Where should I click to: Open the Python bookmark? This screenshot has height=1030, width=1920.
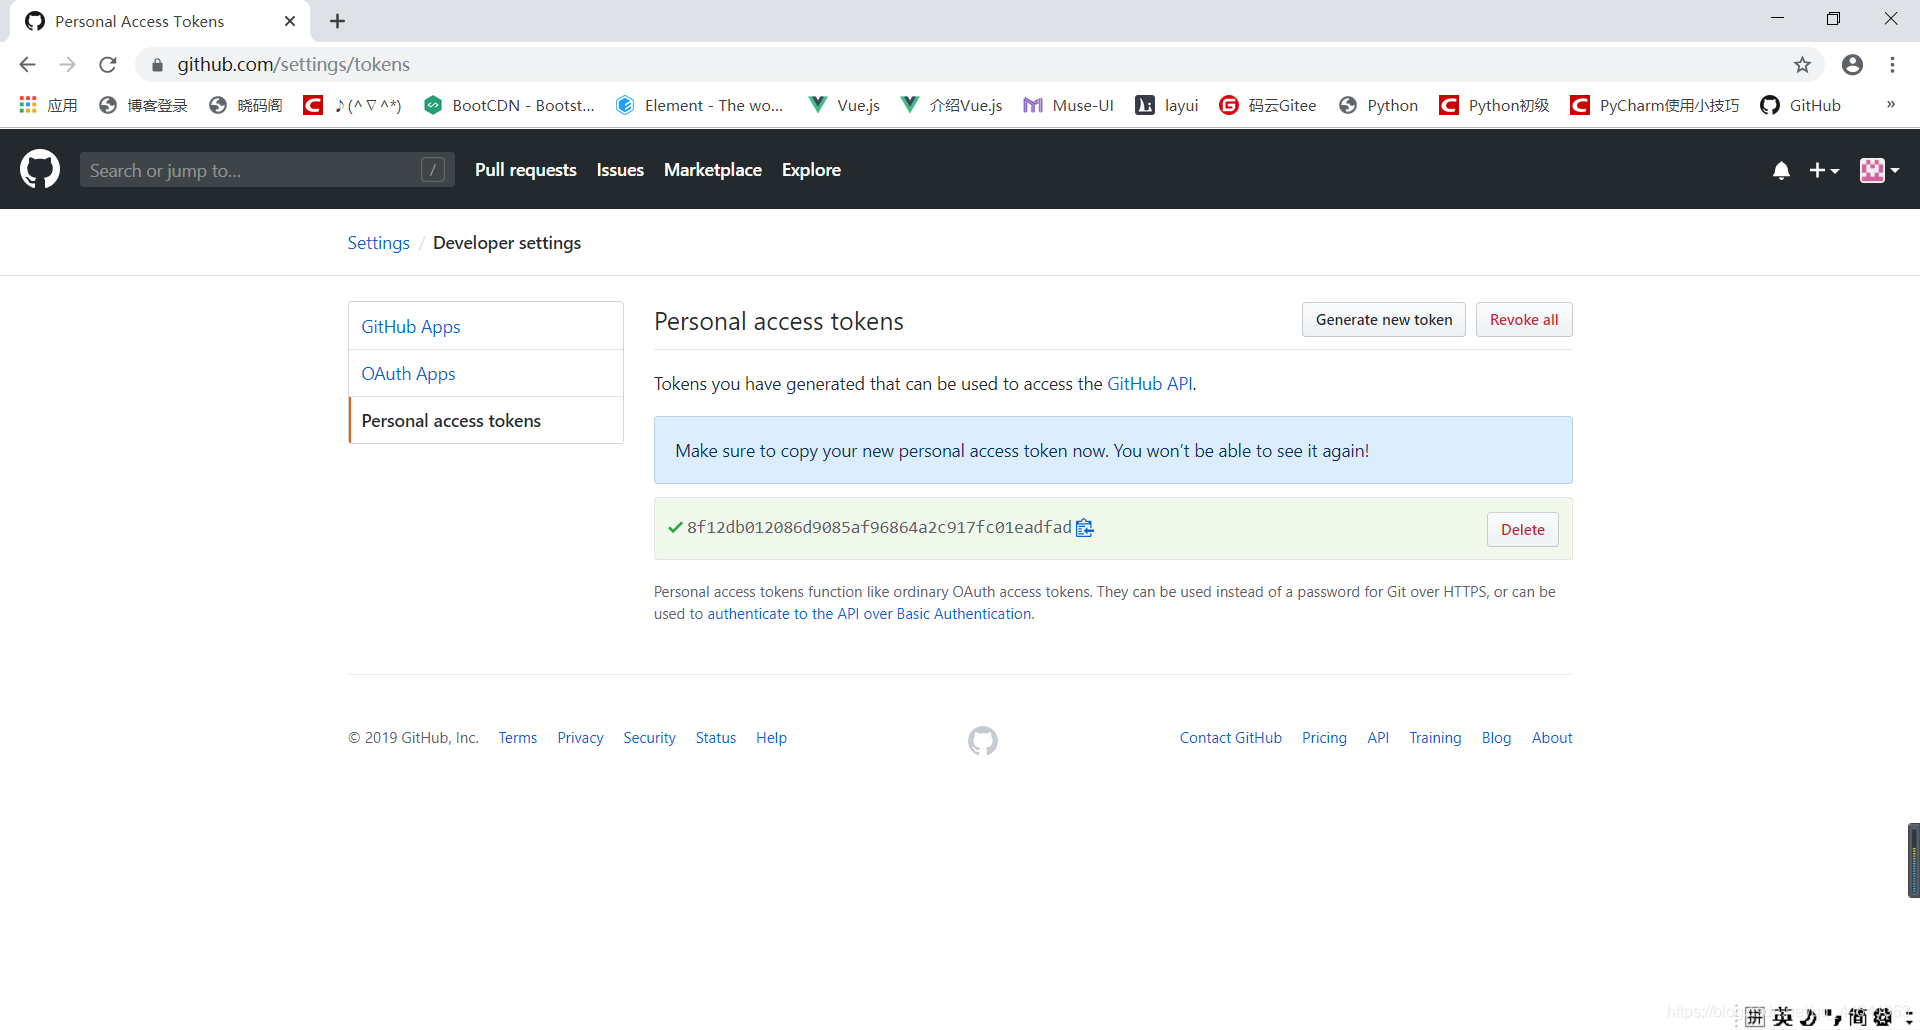pos(1378,105)
